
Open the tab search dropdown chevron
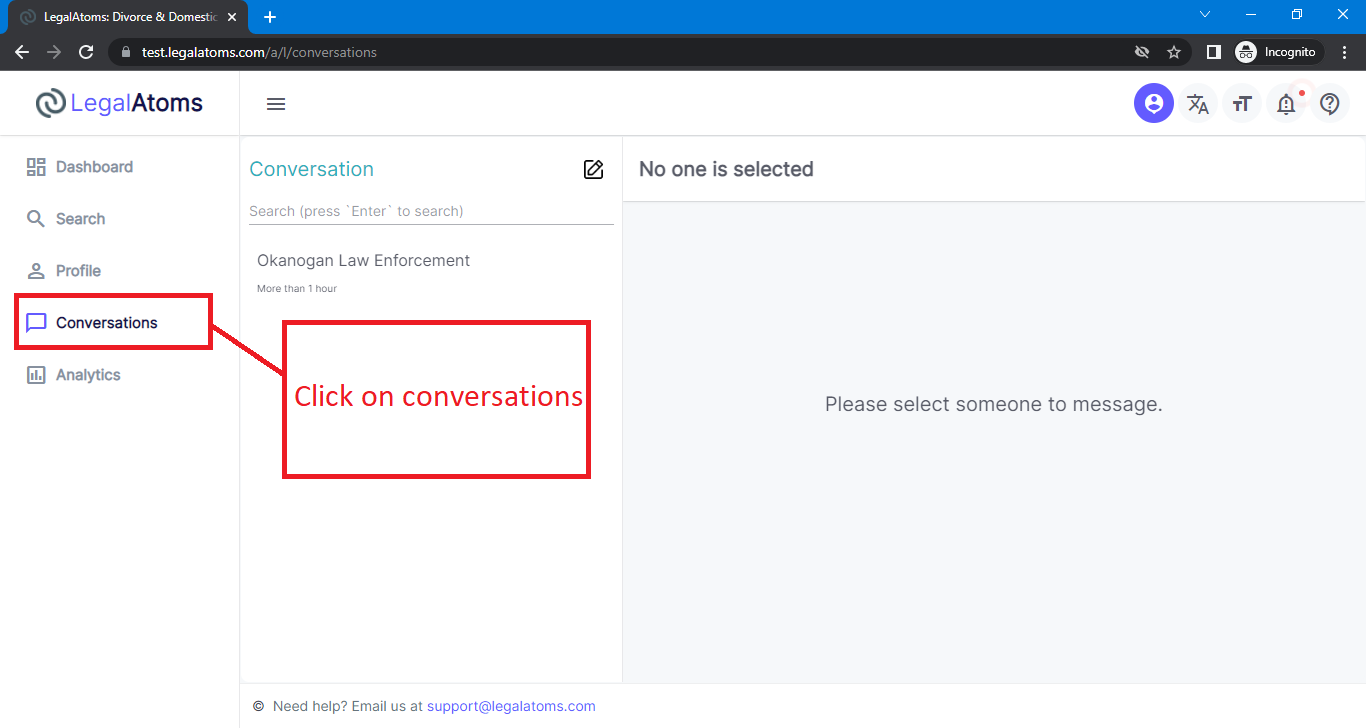[x=1205, y=14]
